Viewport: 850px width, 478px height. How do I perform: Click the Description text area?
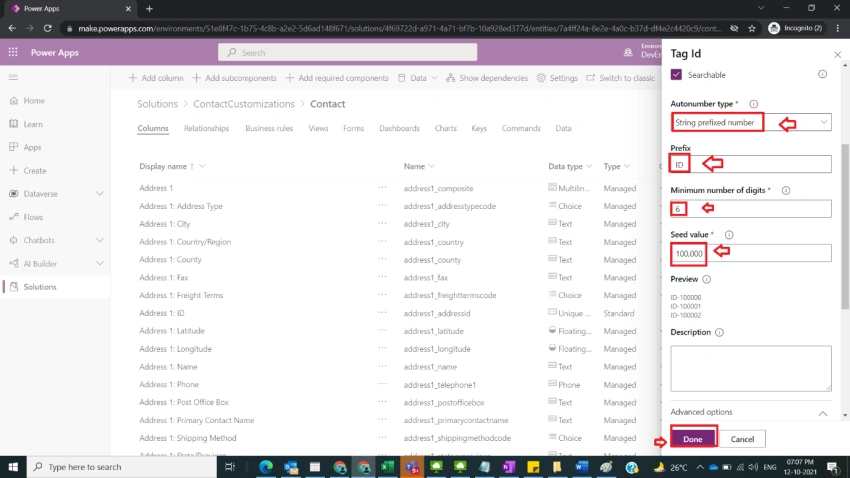pos(751,369)
